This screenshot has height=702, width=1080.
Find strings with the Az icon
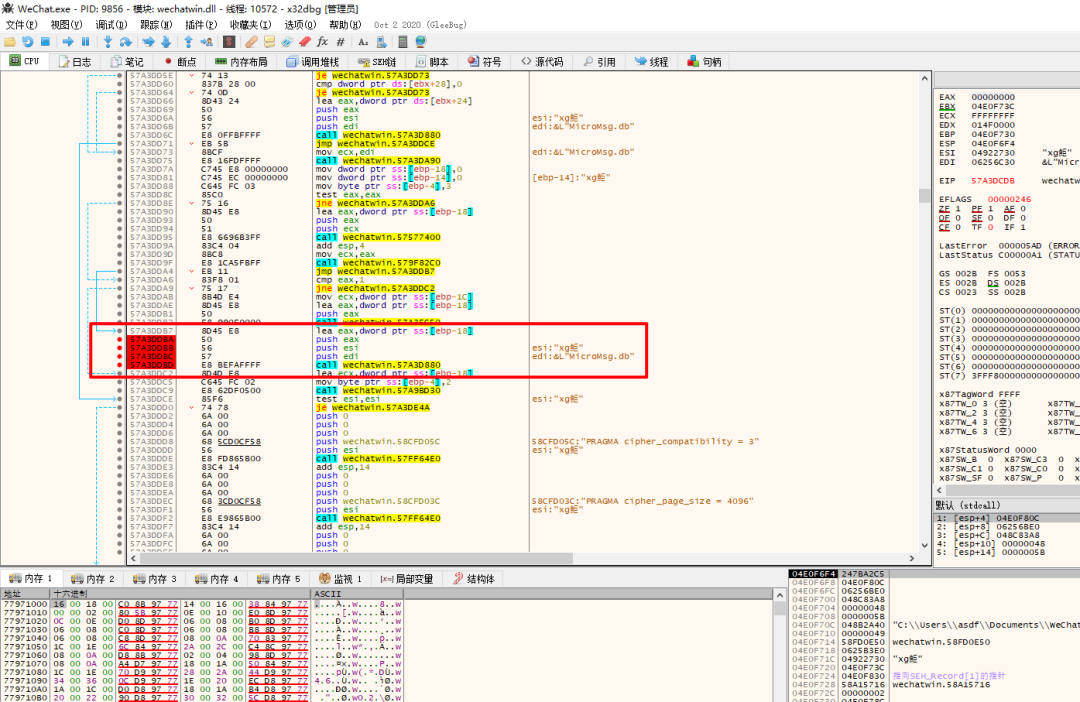coord(363,42)
